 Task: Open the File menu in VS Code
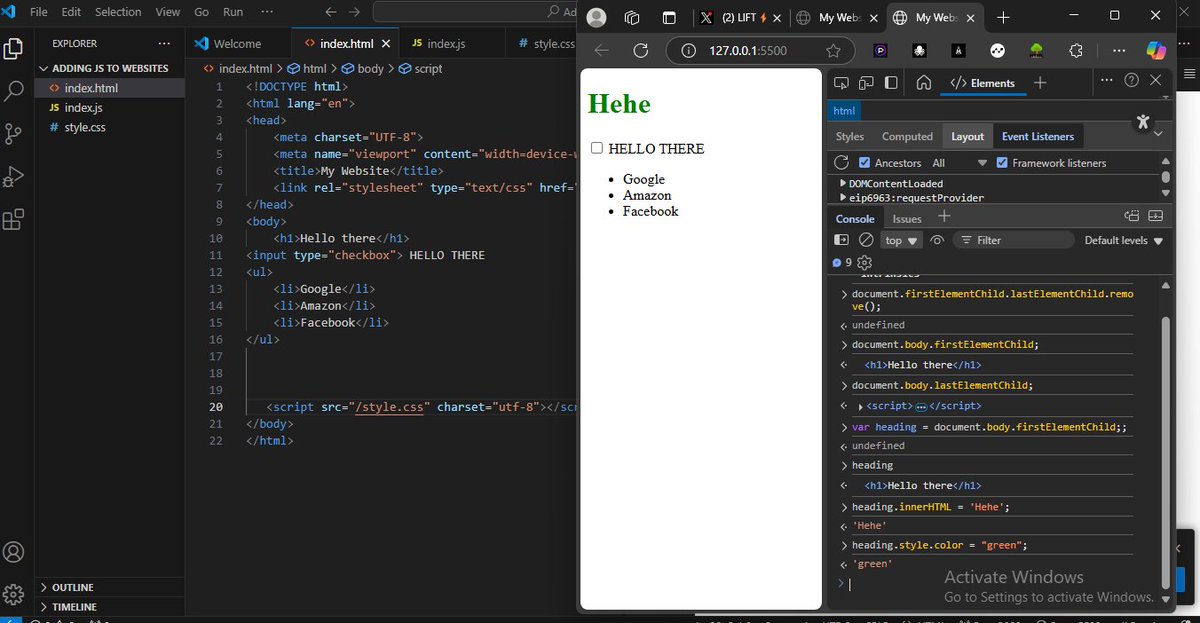tap(39, 12)
